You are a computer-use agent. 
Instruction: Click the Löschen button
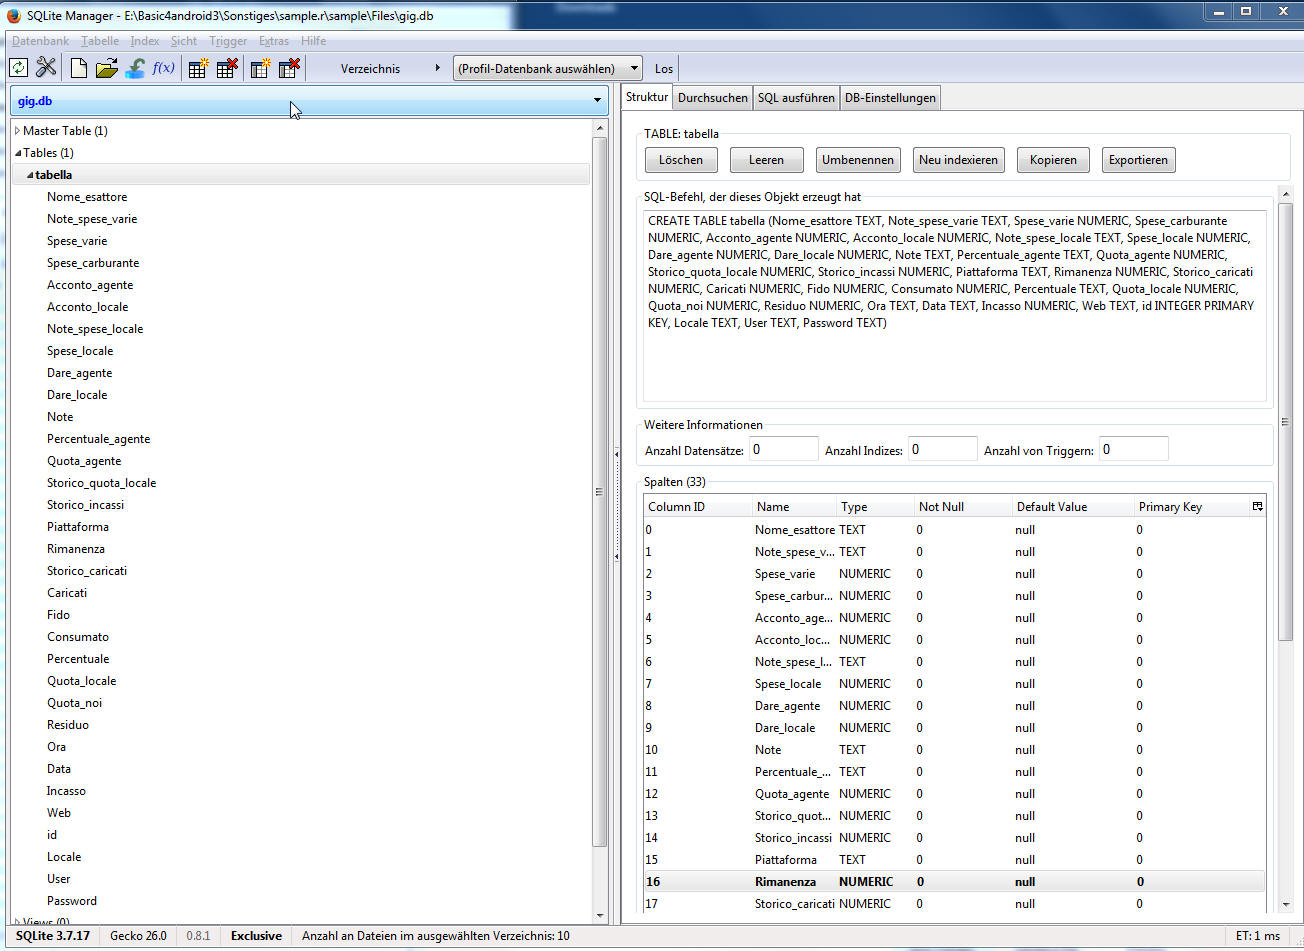(x=681, y=160)
